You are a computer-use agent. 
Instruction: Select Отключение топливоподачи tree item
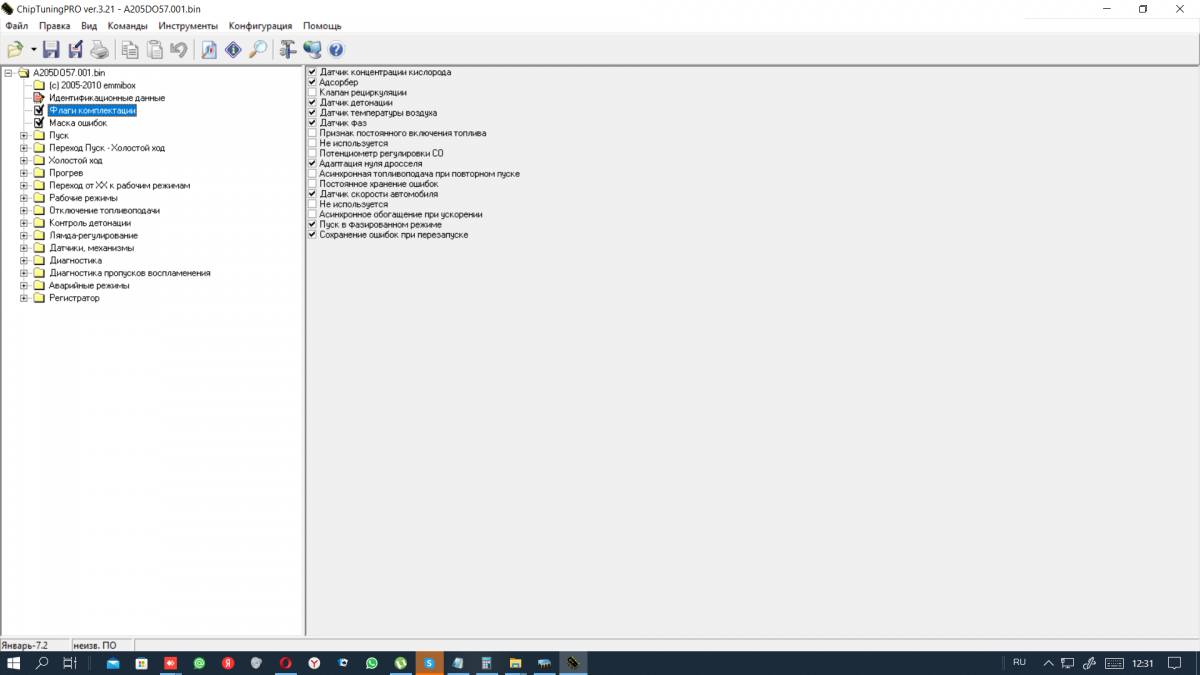point(105,210)
